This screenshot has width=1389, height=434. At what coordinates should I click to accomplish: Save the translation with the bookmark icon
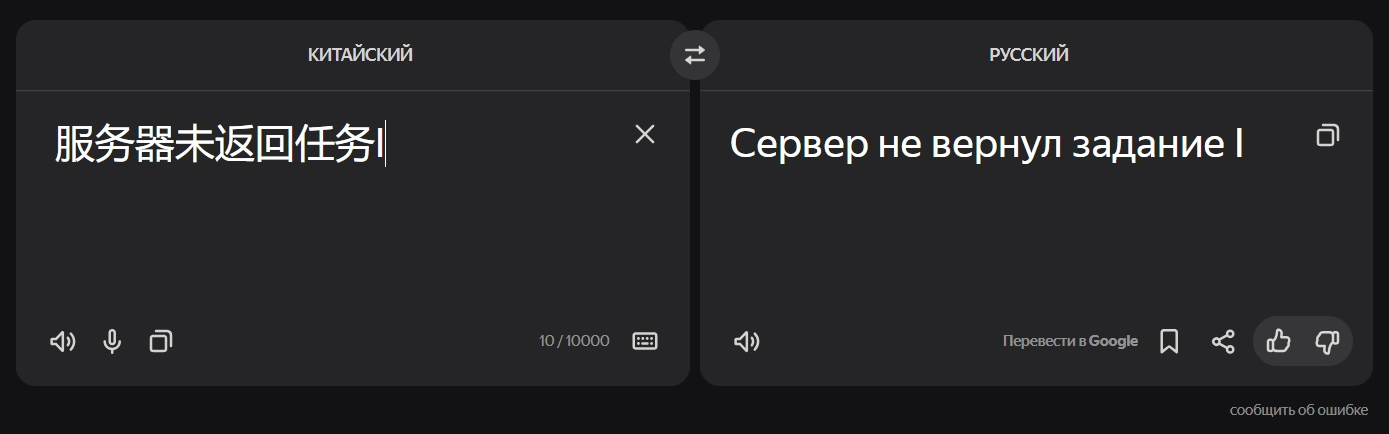click(x=1169, y=342)
